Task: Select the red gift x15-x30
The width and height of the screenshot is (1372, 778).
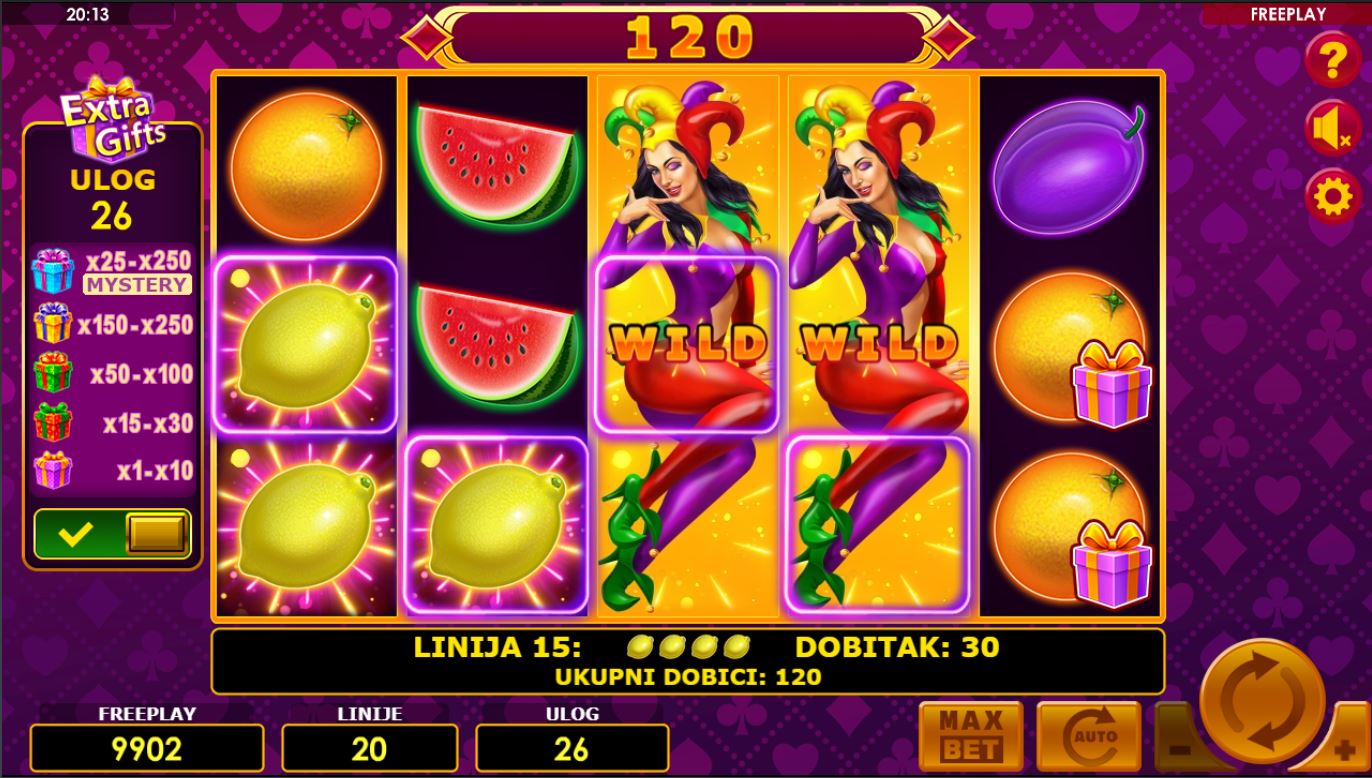Action: pos(112,423)
